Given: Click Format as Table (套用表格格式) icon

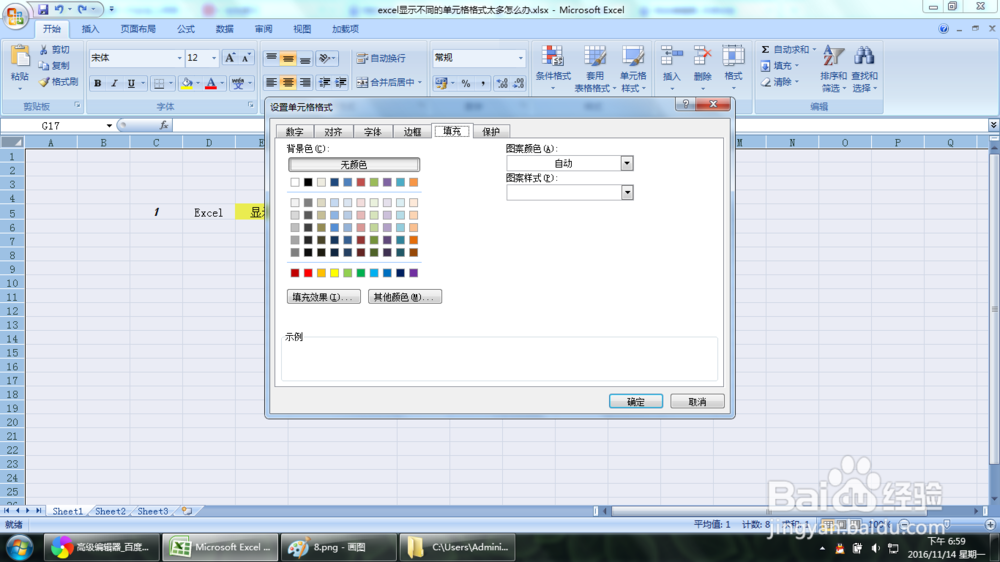Looking at the screenshot, I should coord(595,56).
